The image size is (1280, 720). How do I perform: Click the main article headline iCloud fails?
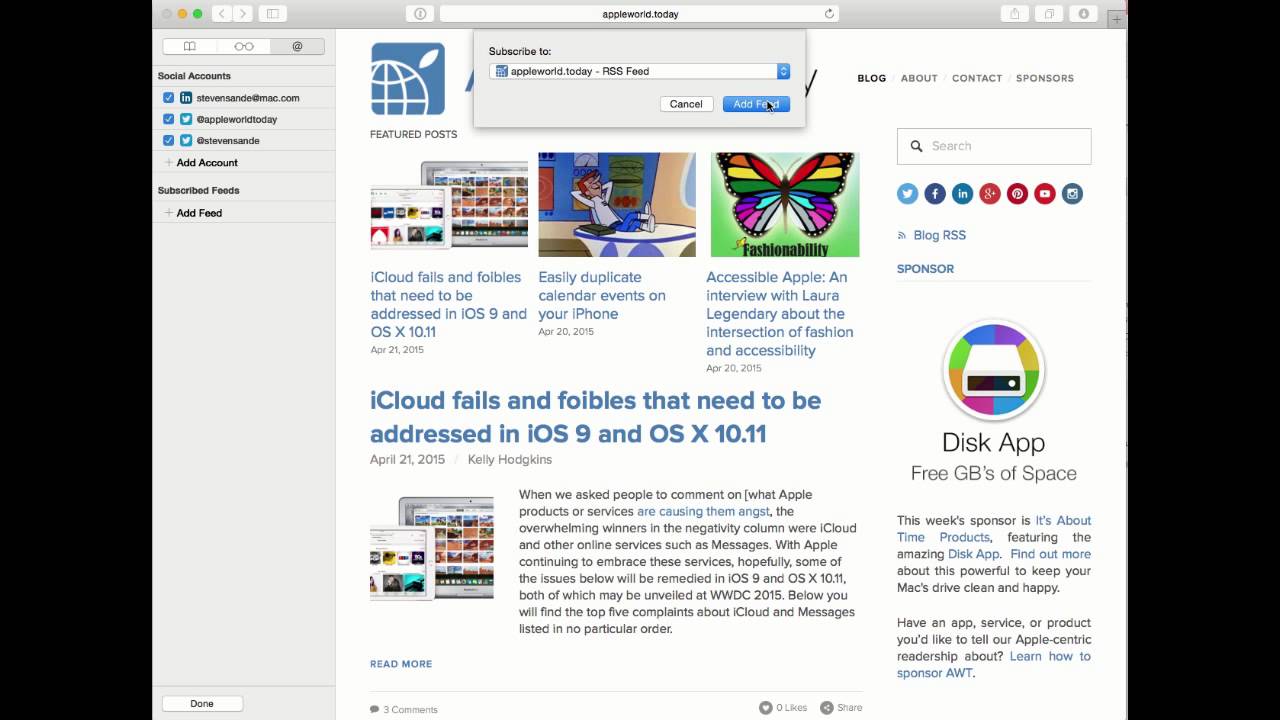[596, 417]
